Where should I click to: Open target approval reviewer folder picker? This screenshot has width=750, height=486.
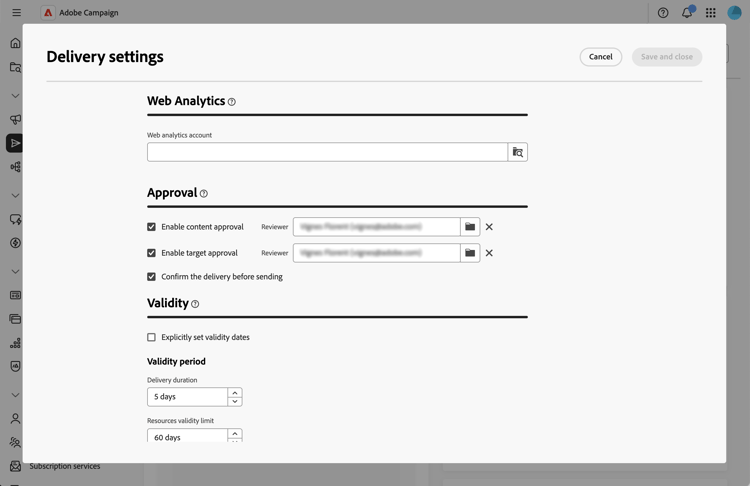(470, 253)
